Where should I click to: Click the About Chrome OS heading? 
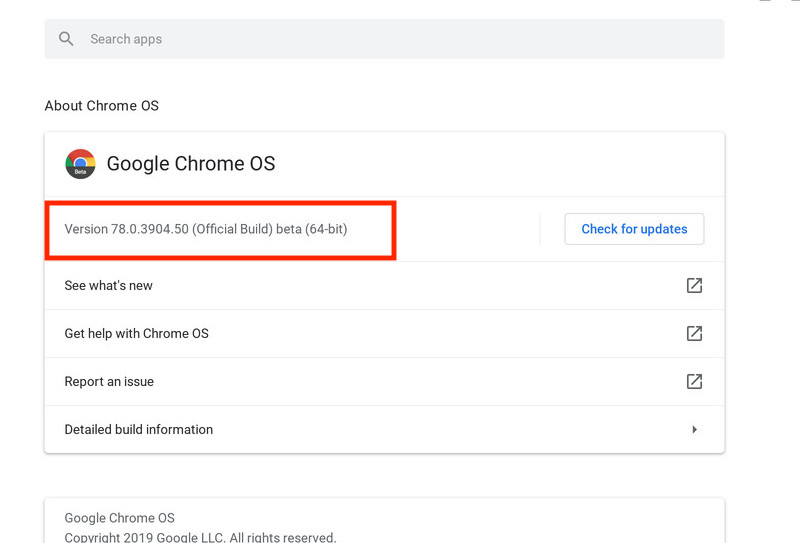[x=102, y=106]
